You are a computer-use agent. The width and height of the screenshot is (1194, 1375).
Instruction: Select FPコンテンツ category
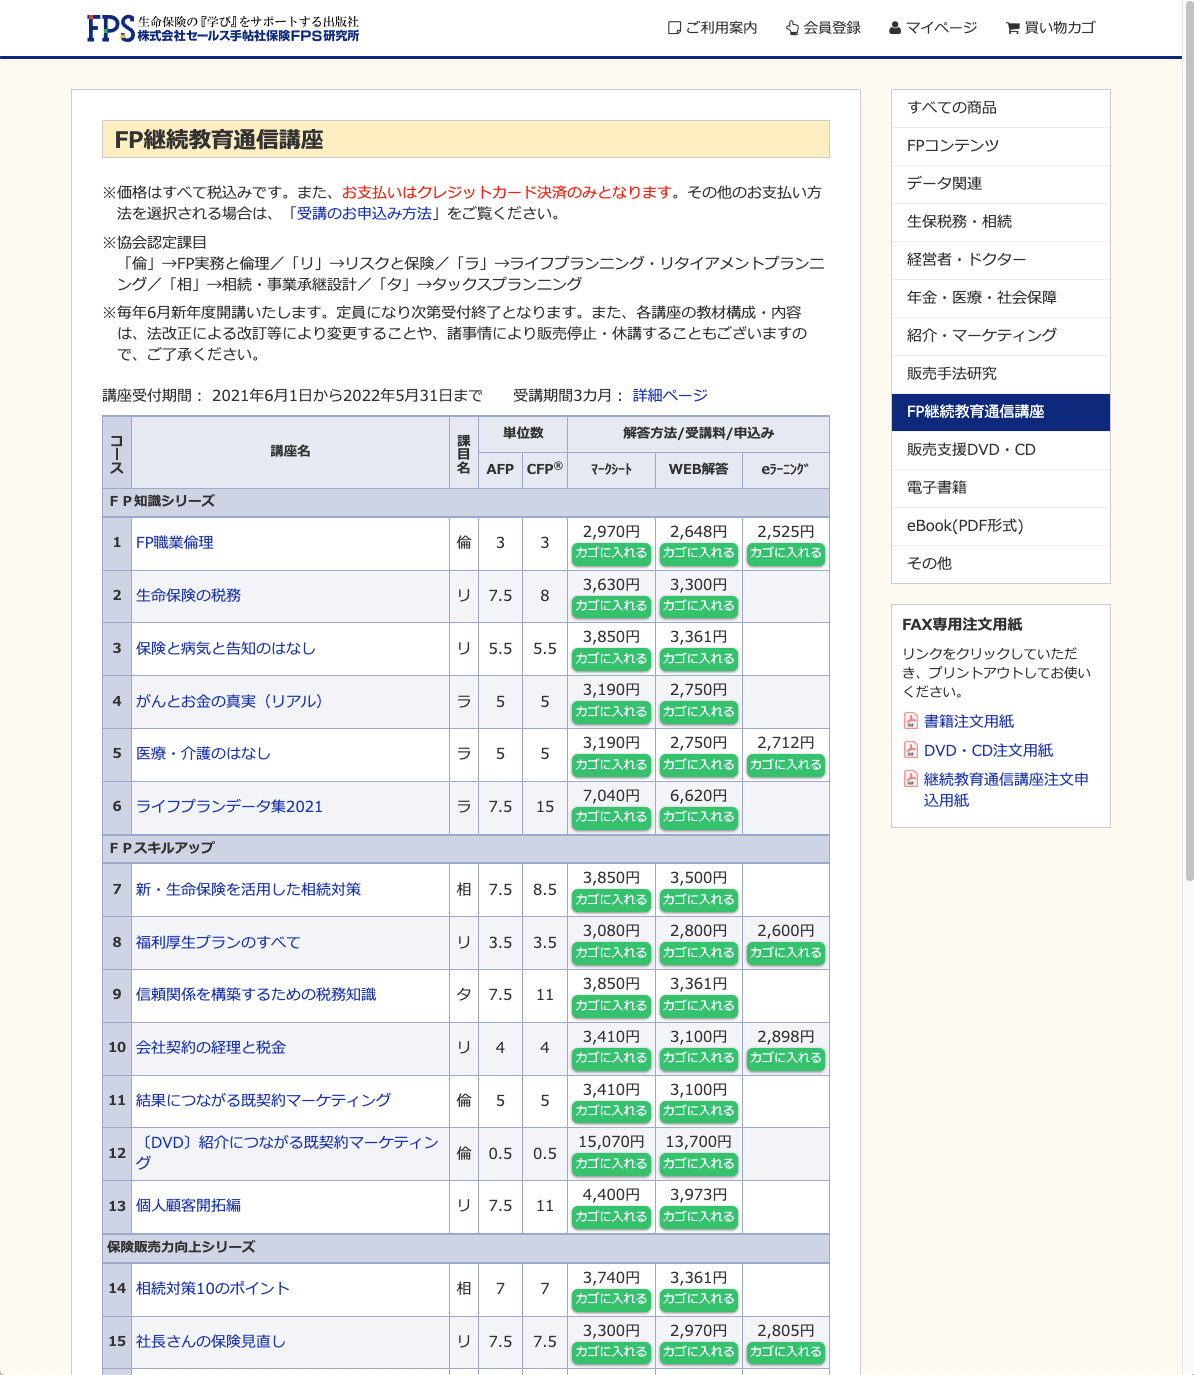point(952,146)
